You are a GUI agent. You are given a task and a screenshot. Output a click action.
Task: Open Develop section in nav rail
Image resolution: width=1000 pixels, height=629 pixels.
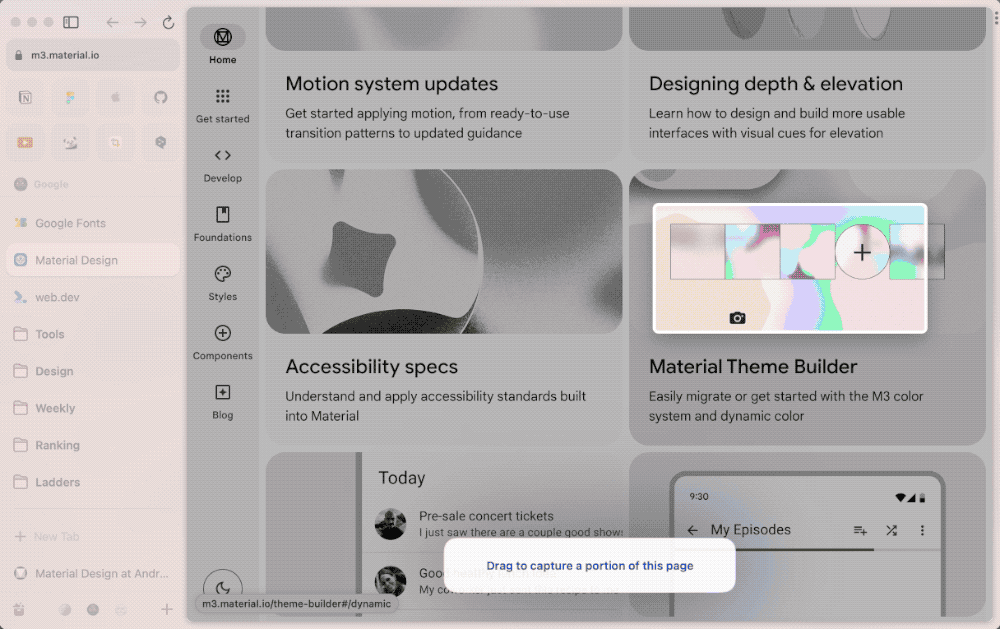pos(223,165)
